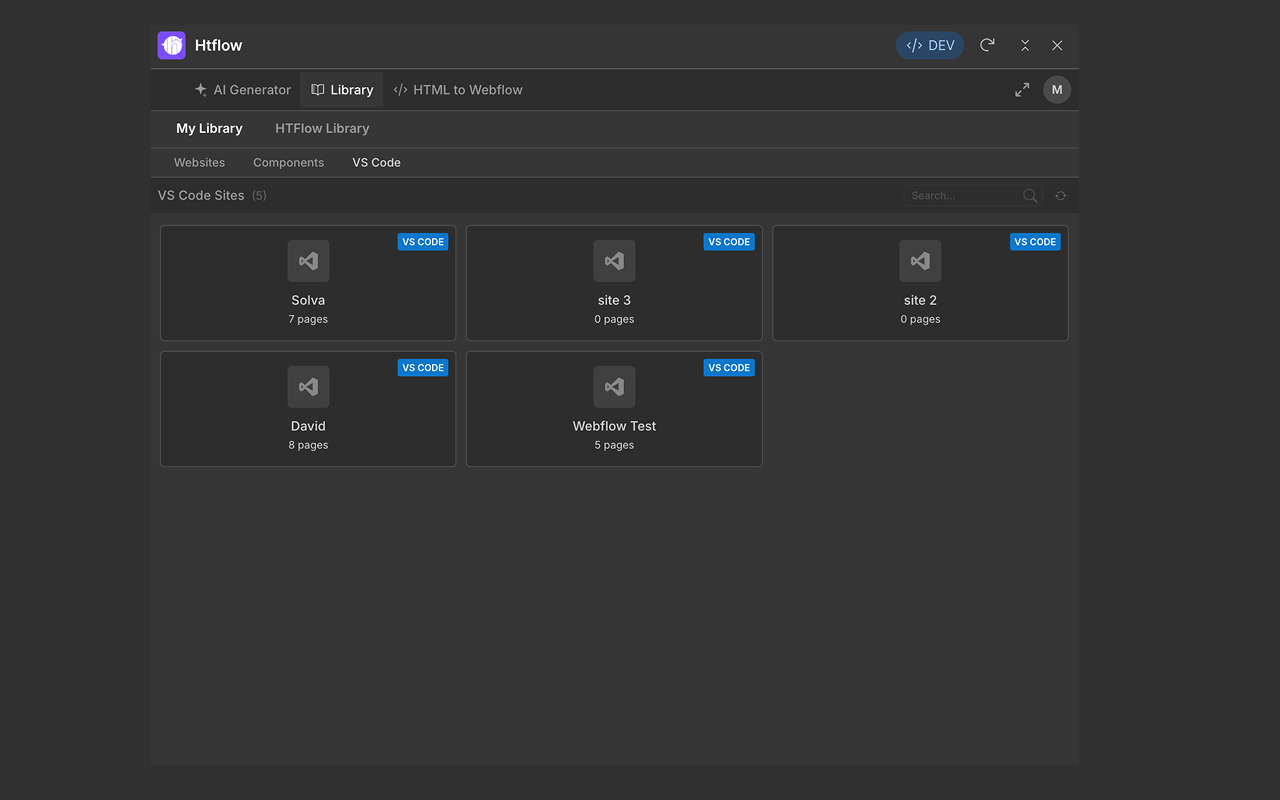Toggle the DEV mode button
The image size is (1280, 800).
[x=930, y=45]
